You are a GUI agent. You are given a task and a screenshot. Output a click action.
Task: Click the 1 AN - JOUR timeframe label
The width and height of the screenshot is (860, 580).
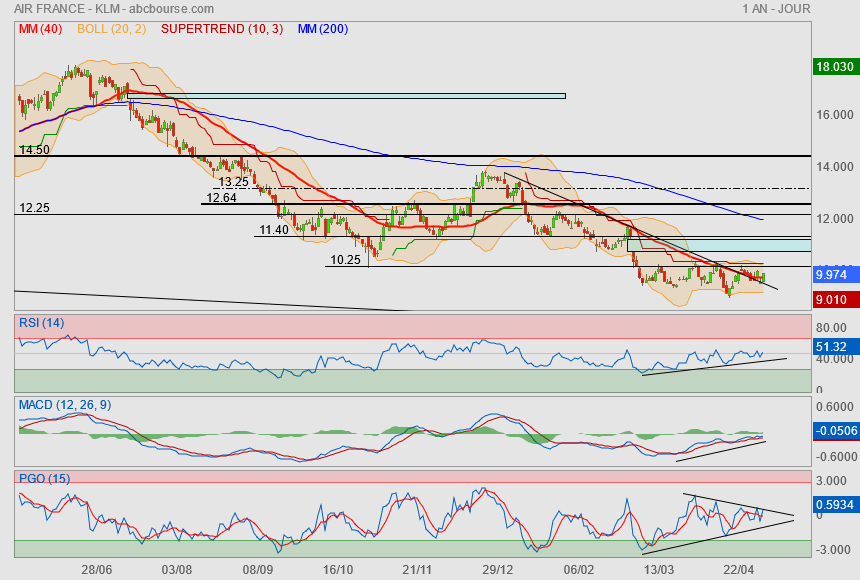coord(776,9)
